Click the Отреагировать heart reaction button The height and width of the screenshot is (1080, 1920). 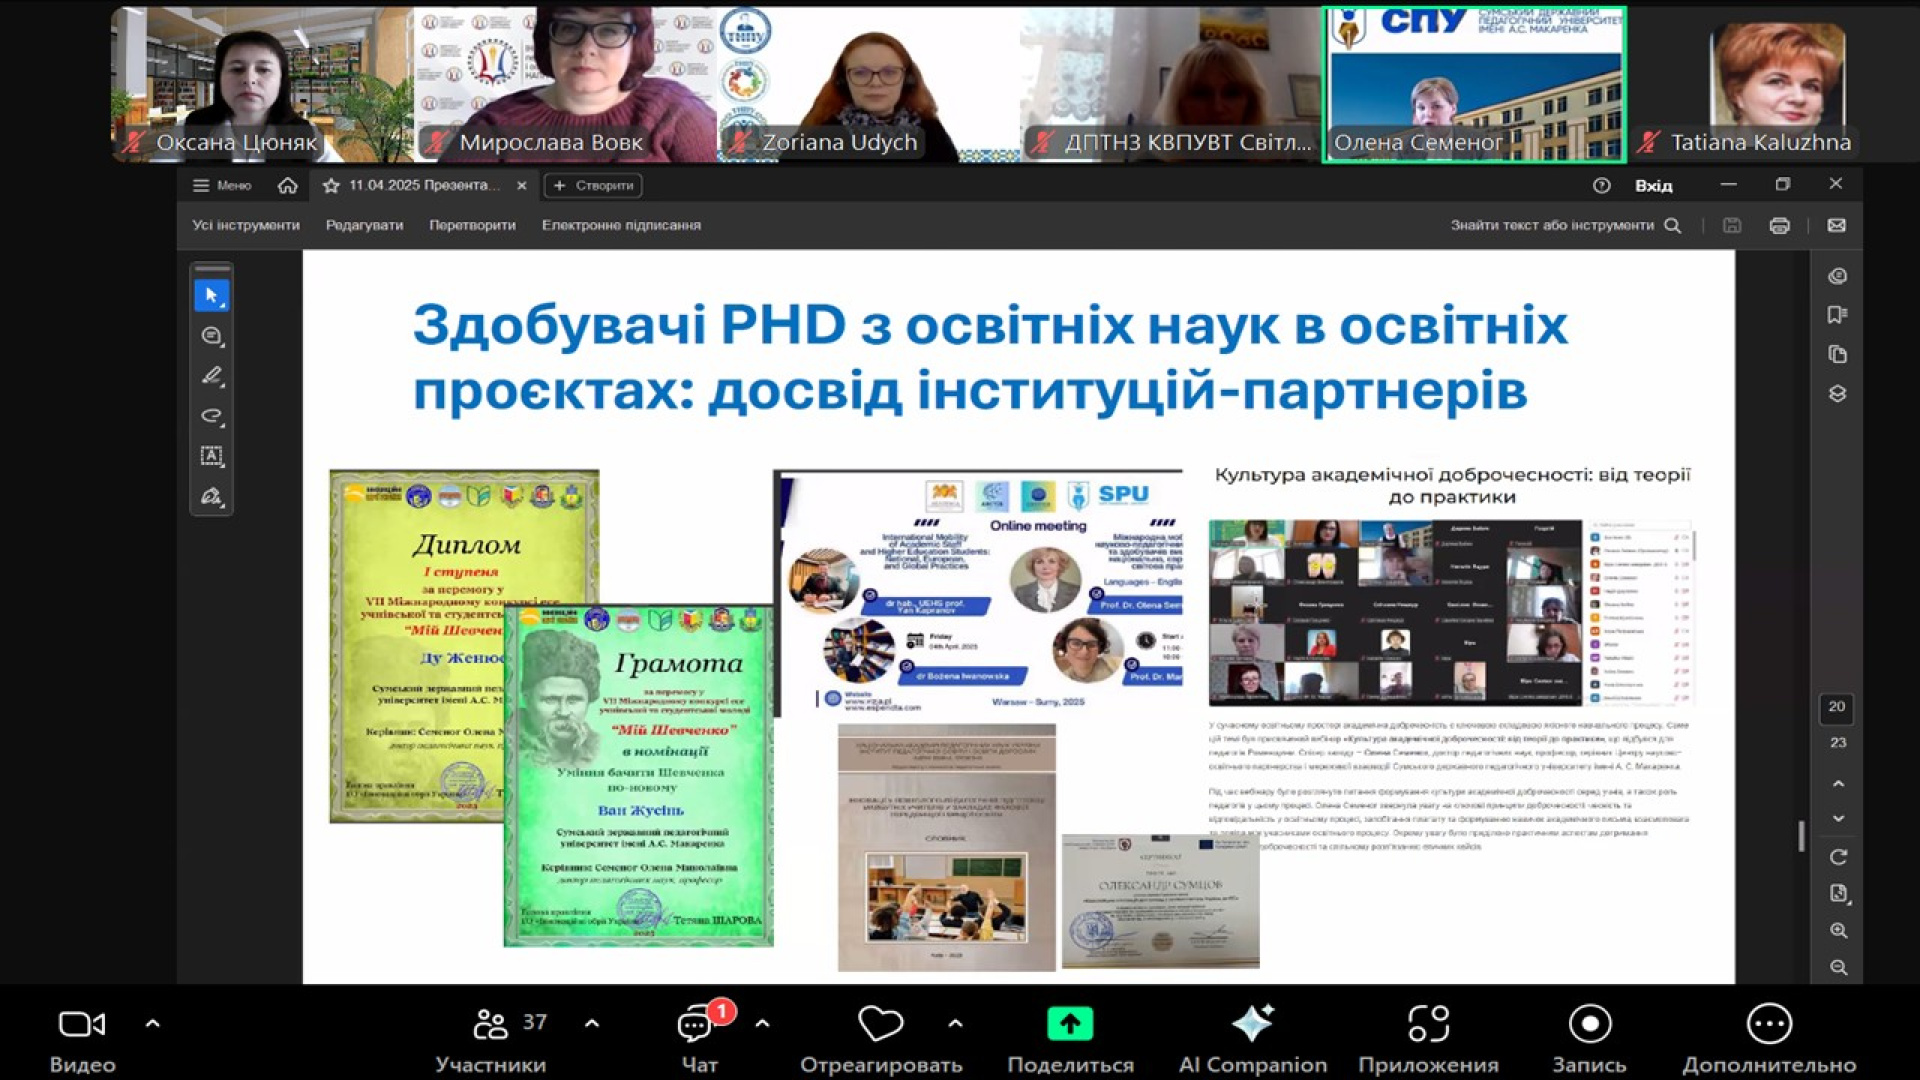[881, 1038]
